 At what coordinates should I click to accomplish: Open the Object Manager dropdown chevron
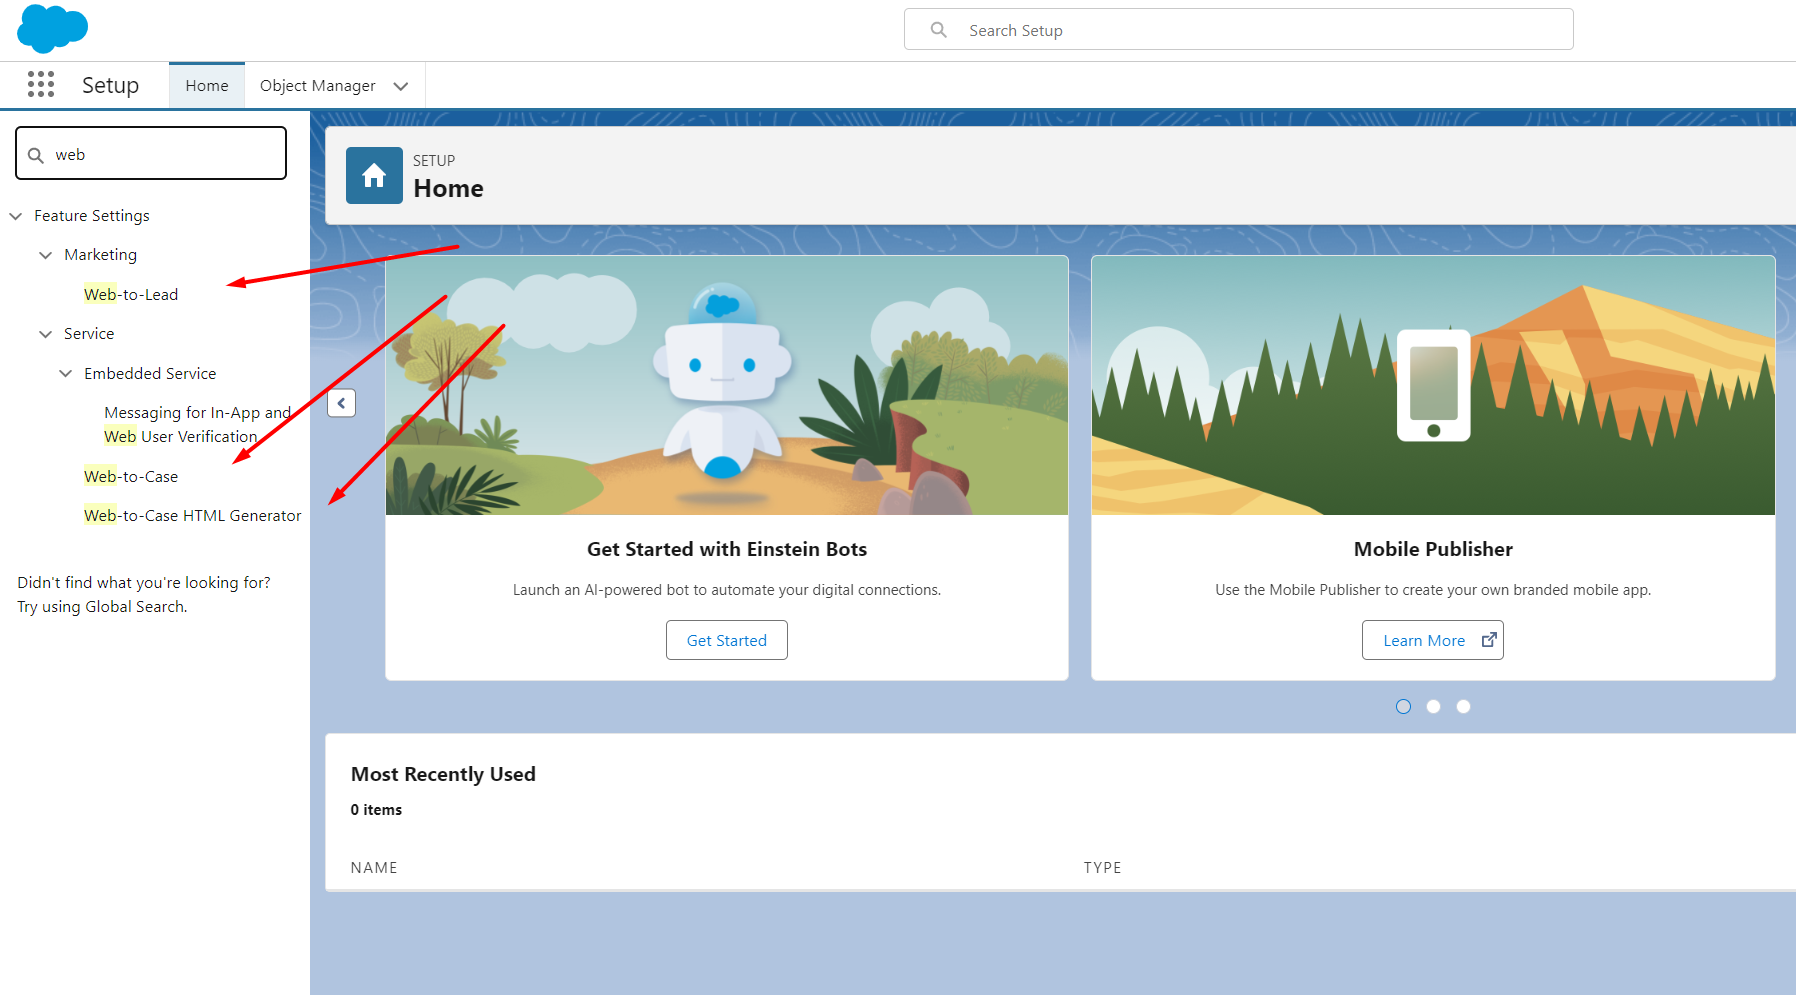coord(401,86)
